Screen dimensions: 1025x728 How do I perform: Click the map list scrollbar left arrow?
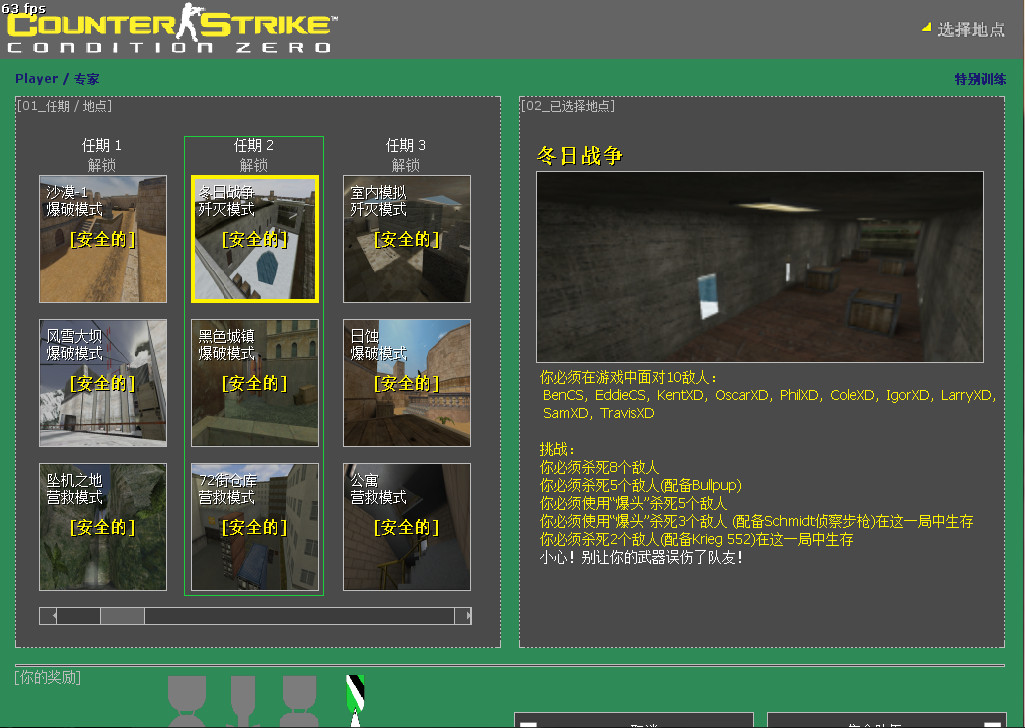tap(48, 616)
